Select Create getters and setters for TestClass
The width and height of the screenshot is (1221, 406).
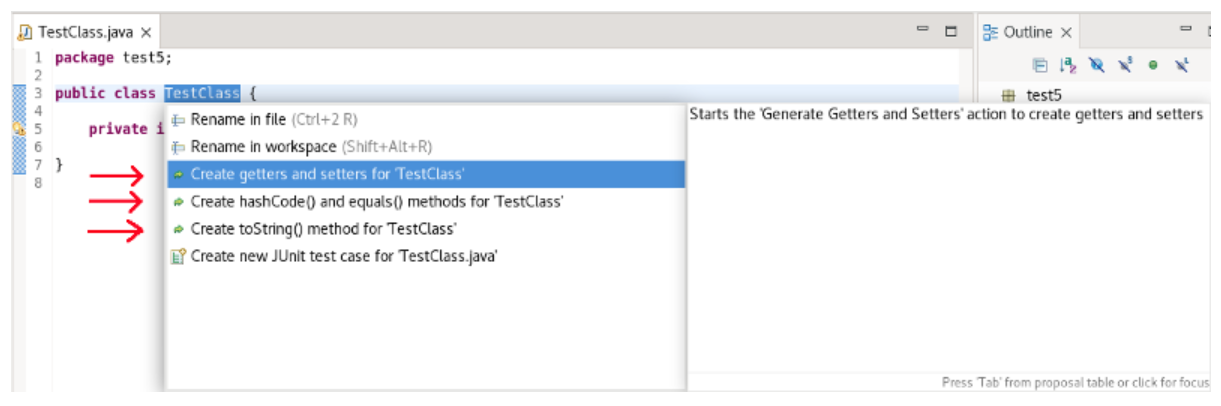pos(327,174)
